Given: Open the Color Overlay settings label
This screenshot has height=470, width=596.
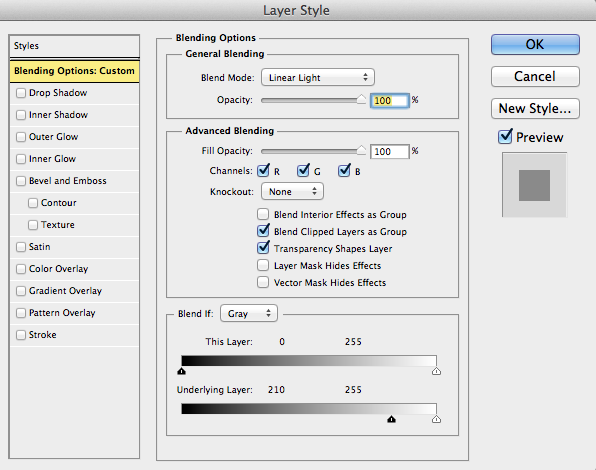Looking at the screenshot, I should click(x=59, y=269).
